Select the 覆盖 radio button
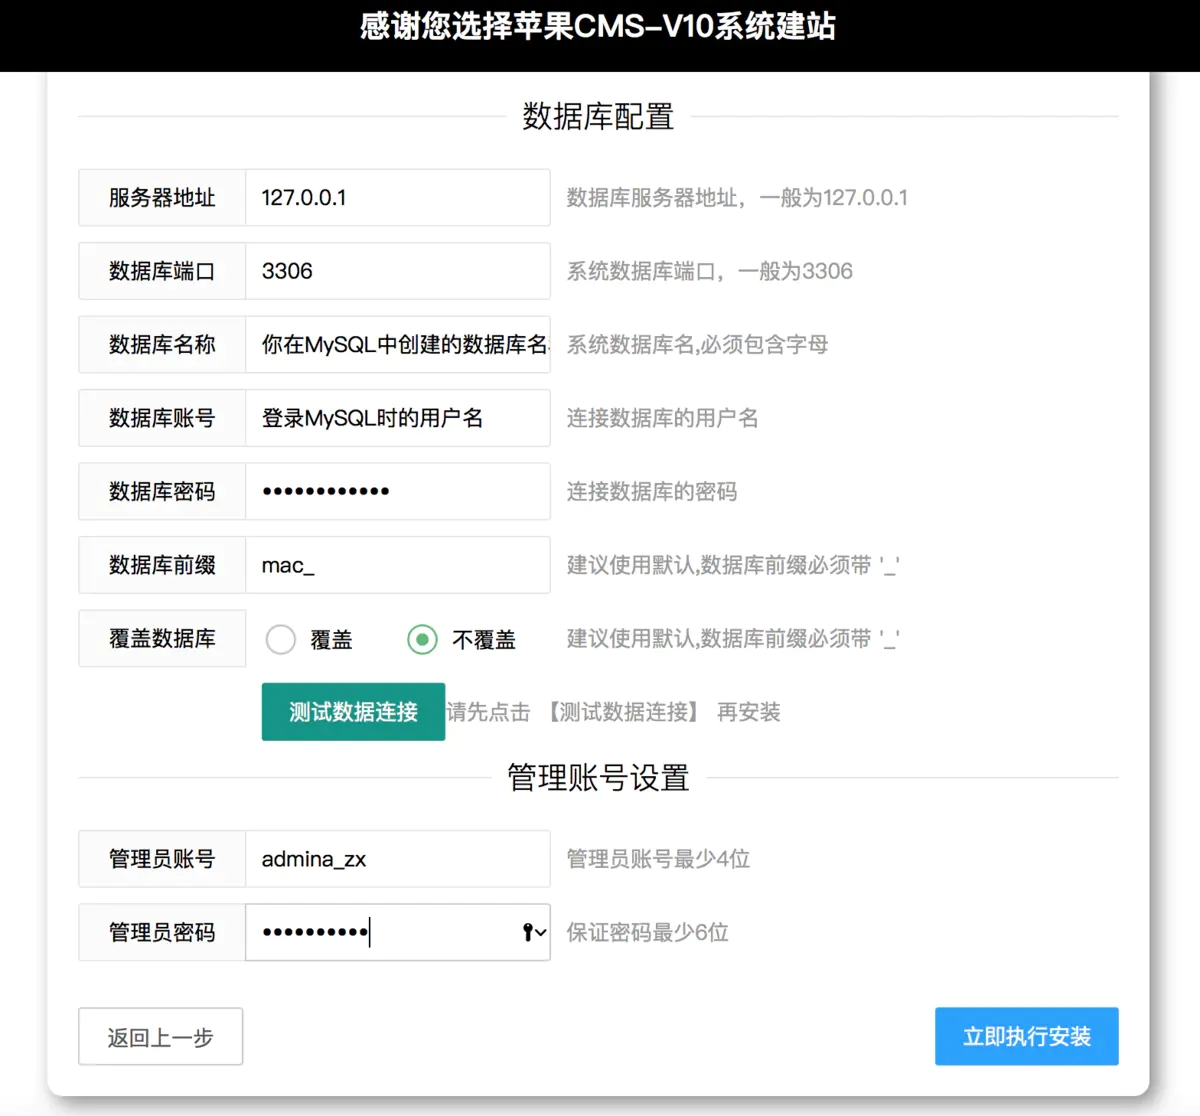The height and width of the screenshot is (1116, 1200). pyautogui.click(x=281, y=639)
